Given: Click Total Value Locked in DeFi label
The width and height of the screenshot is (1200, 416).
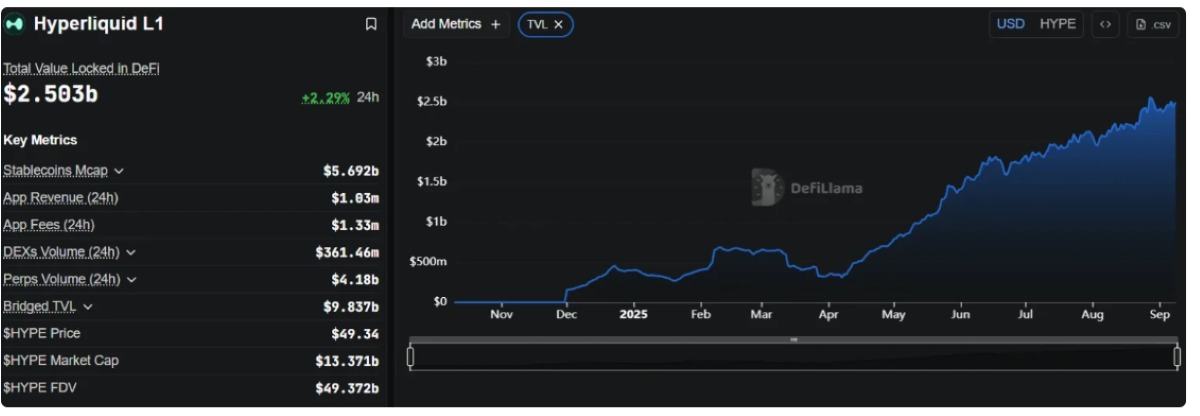Looking at the screenshot, I should [82, 68].
